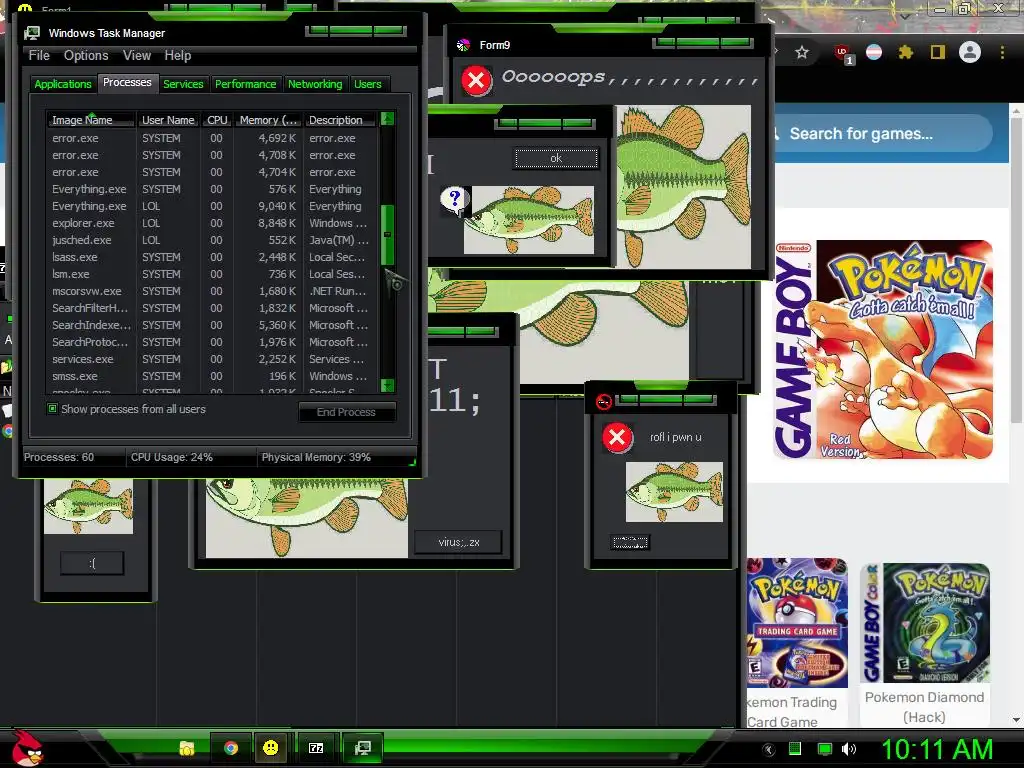Click the Form9 title bar icon

(x=463, y=45)
